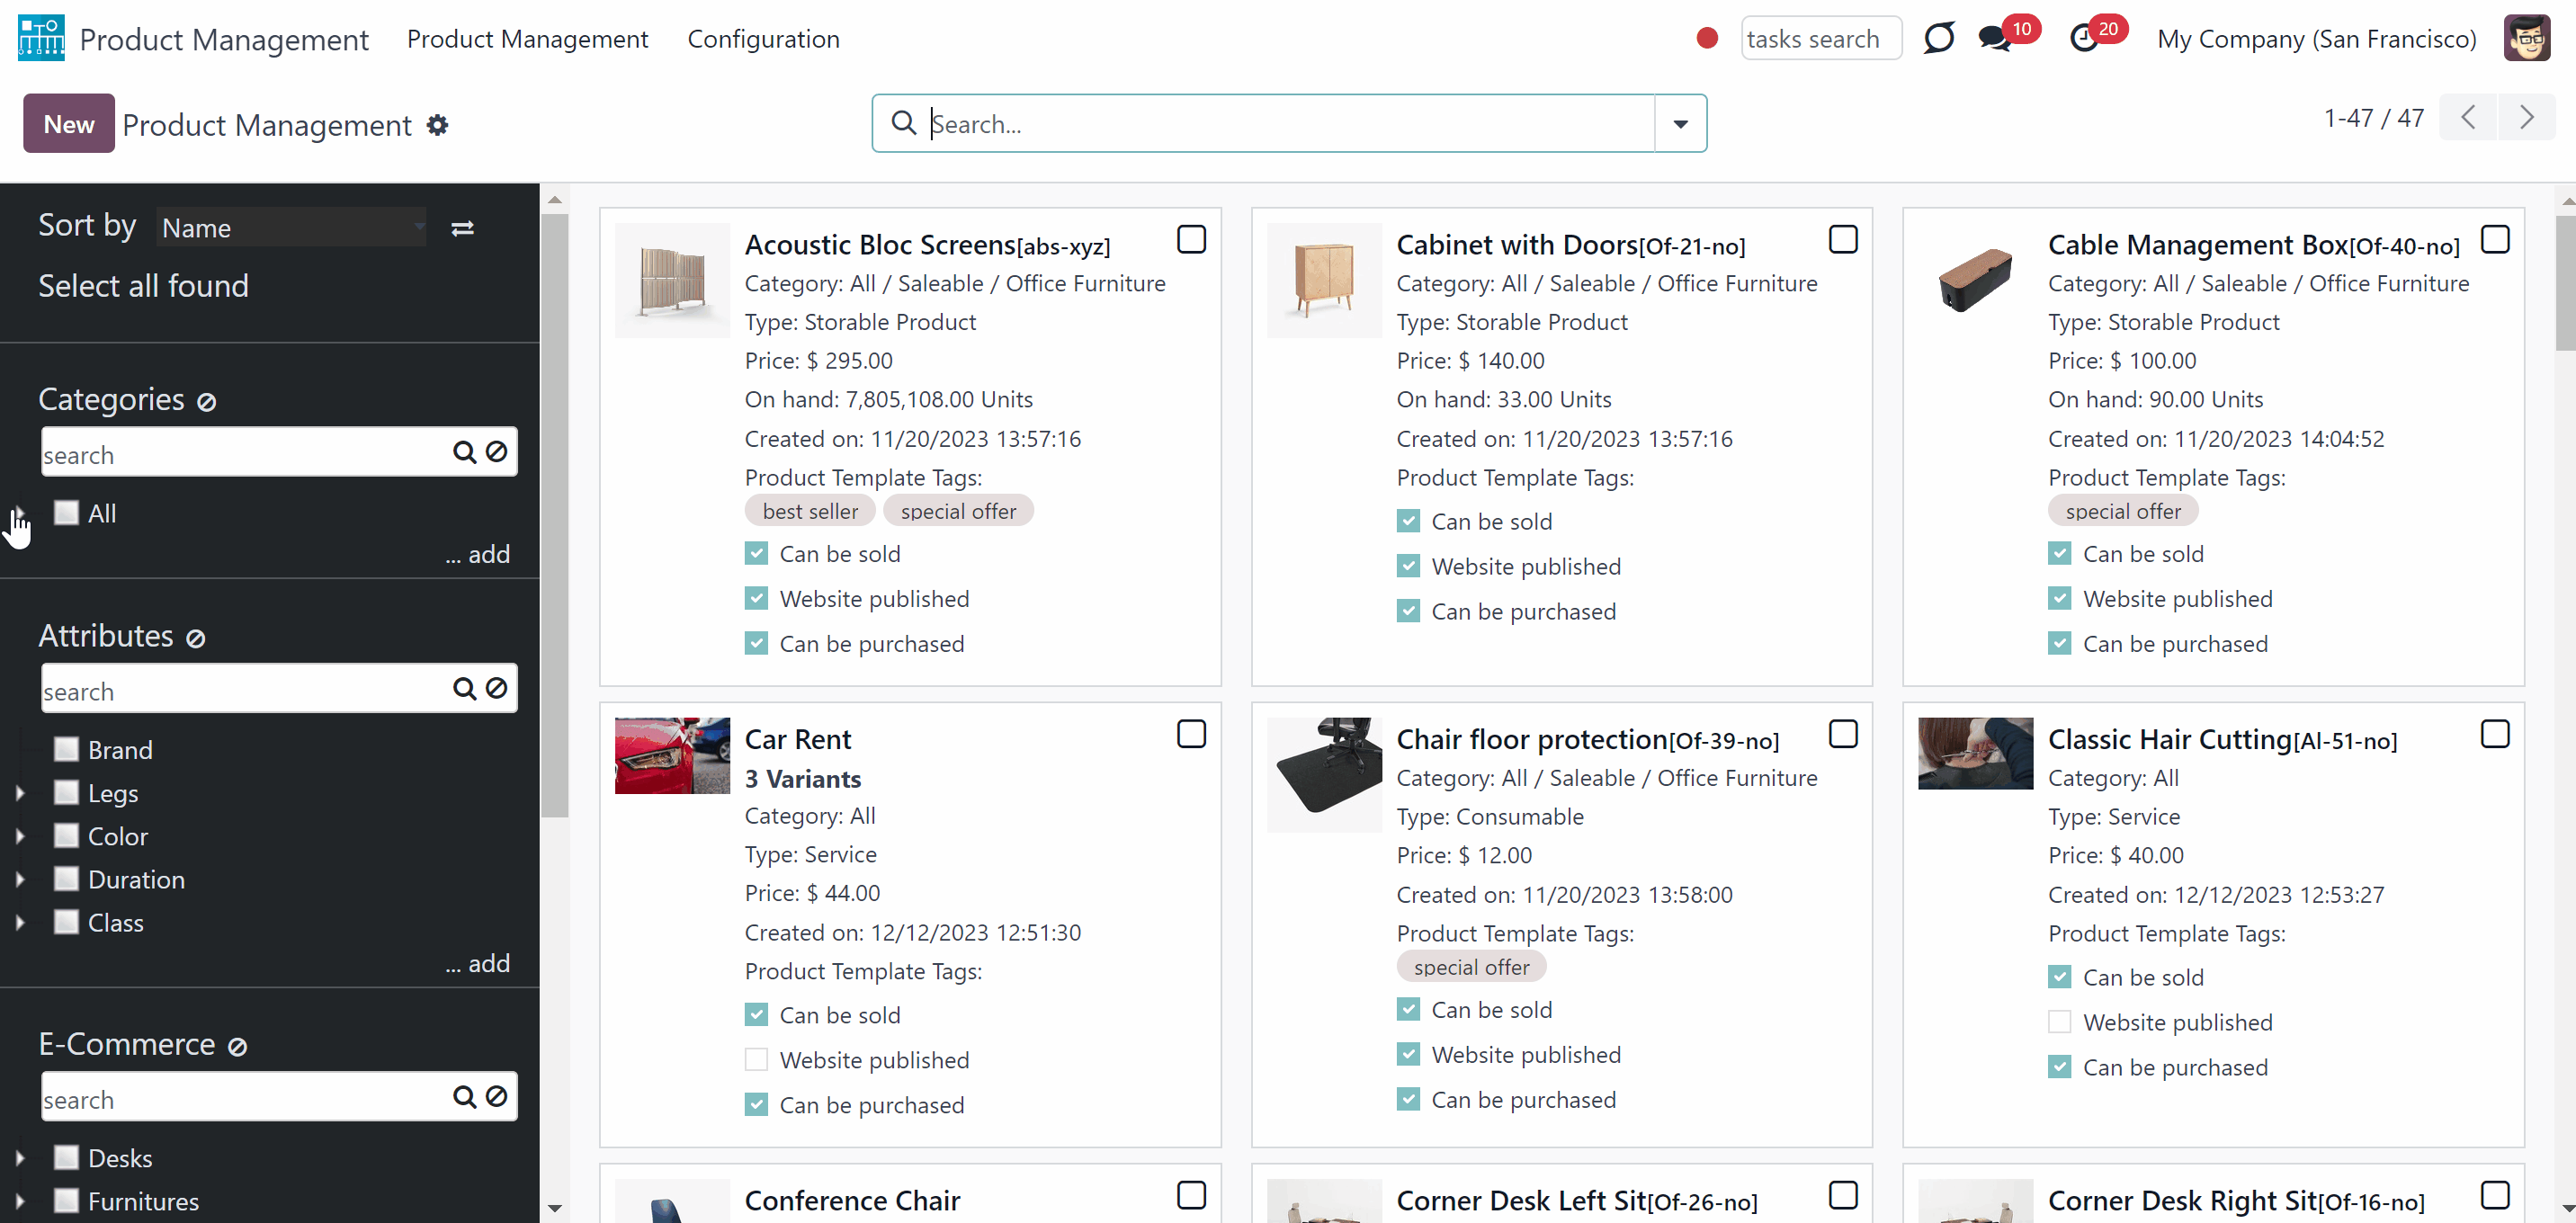Screen dimensions: 2576x1223
Task: Go to next page arrow
Action: point(2527,117)
